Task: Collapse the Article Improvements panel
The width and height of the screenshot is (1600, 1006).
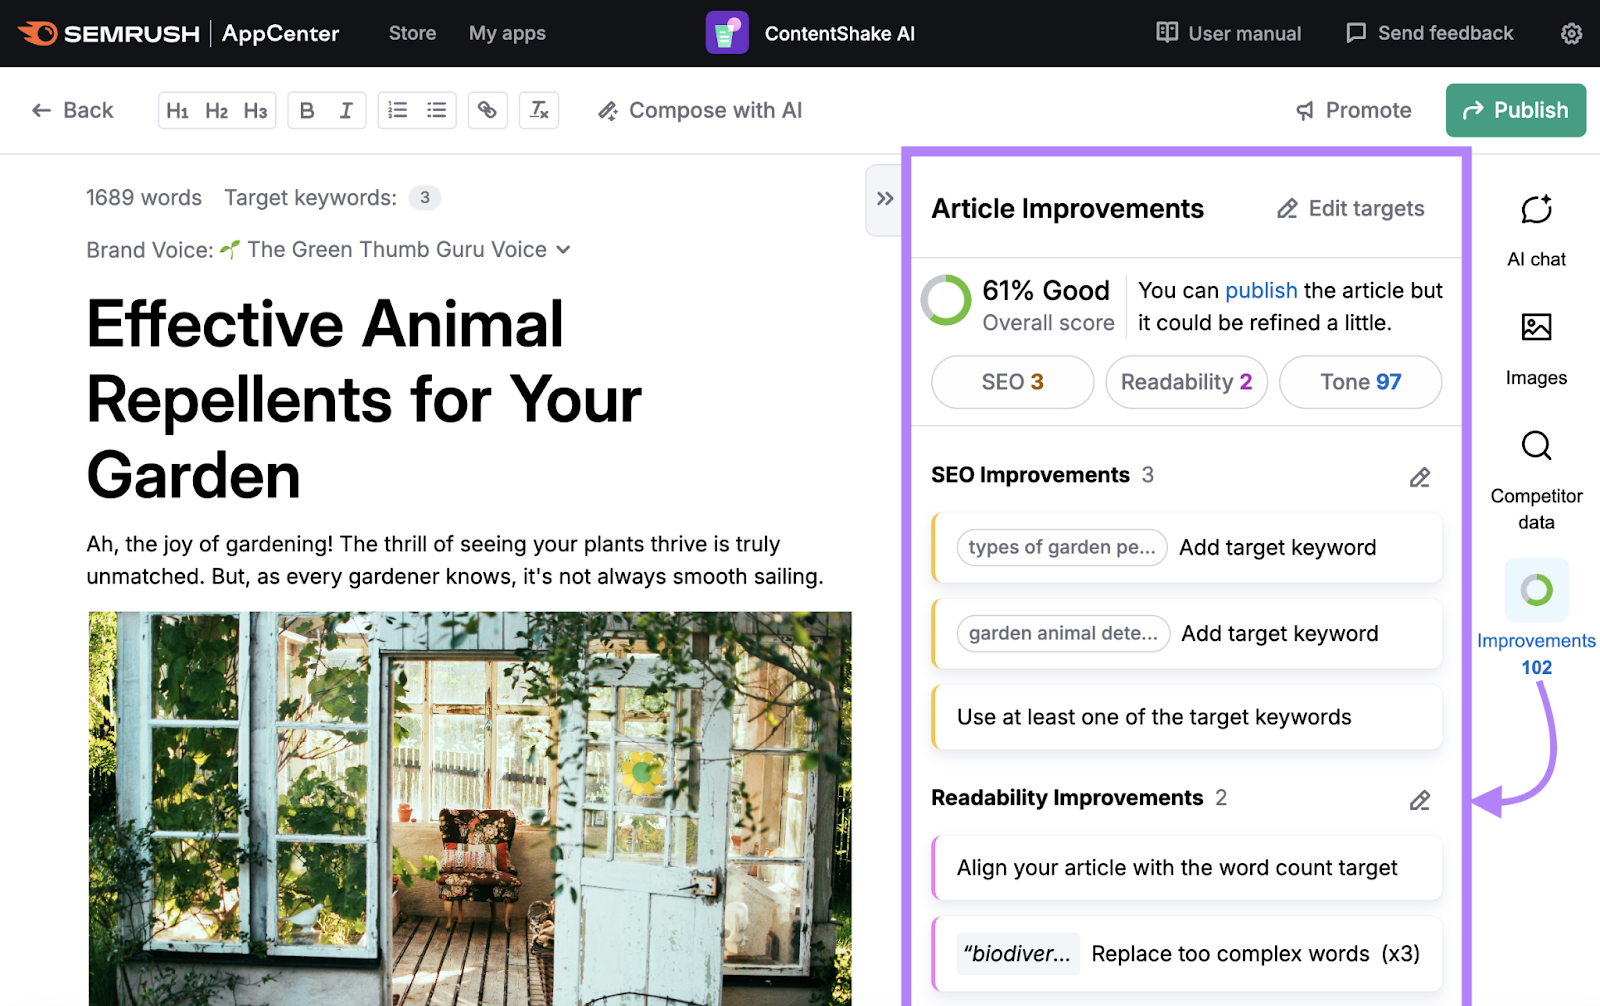Action: click(x=884, y=199)
